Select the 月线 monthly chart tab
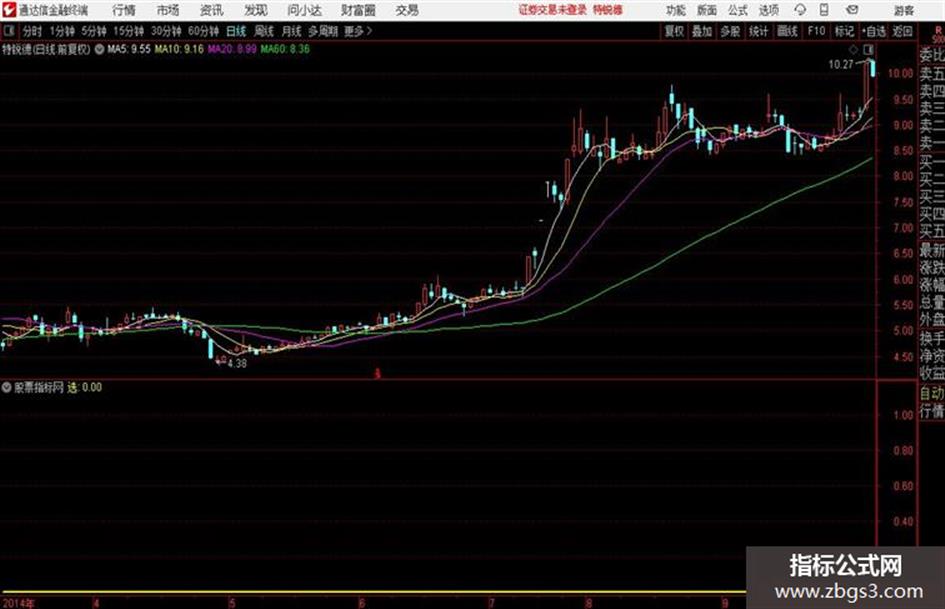Image resolution: width=945 pixels, height=609 pixels. 292,31
